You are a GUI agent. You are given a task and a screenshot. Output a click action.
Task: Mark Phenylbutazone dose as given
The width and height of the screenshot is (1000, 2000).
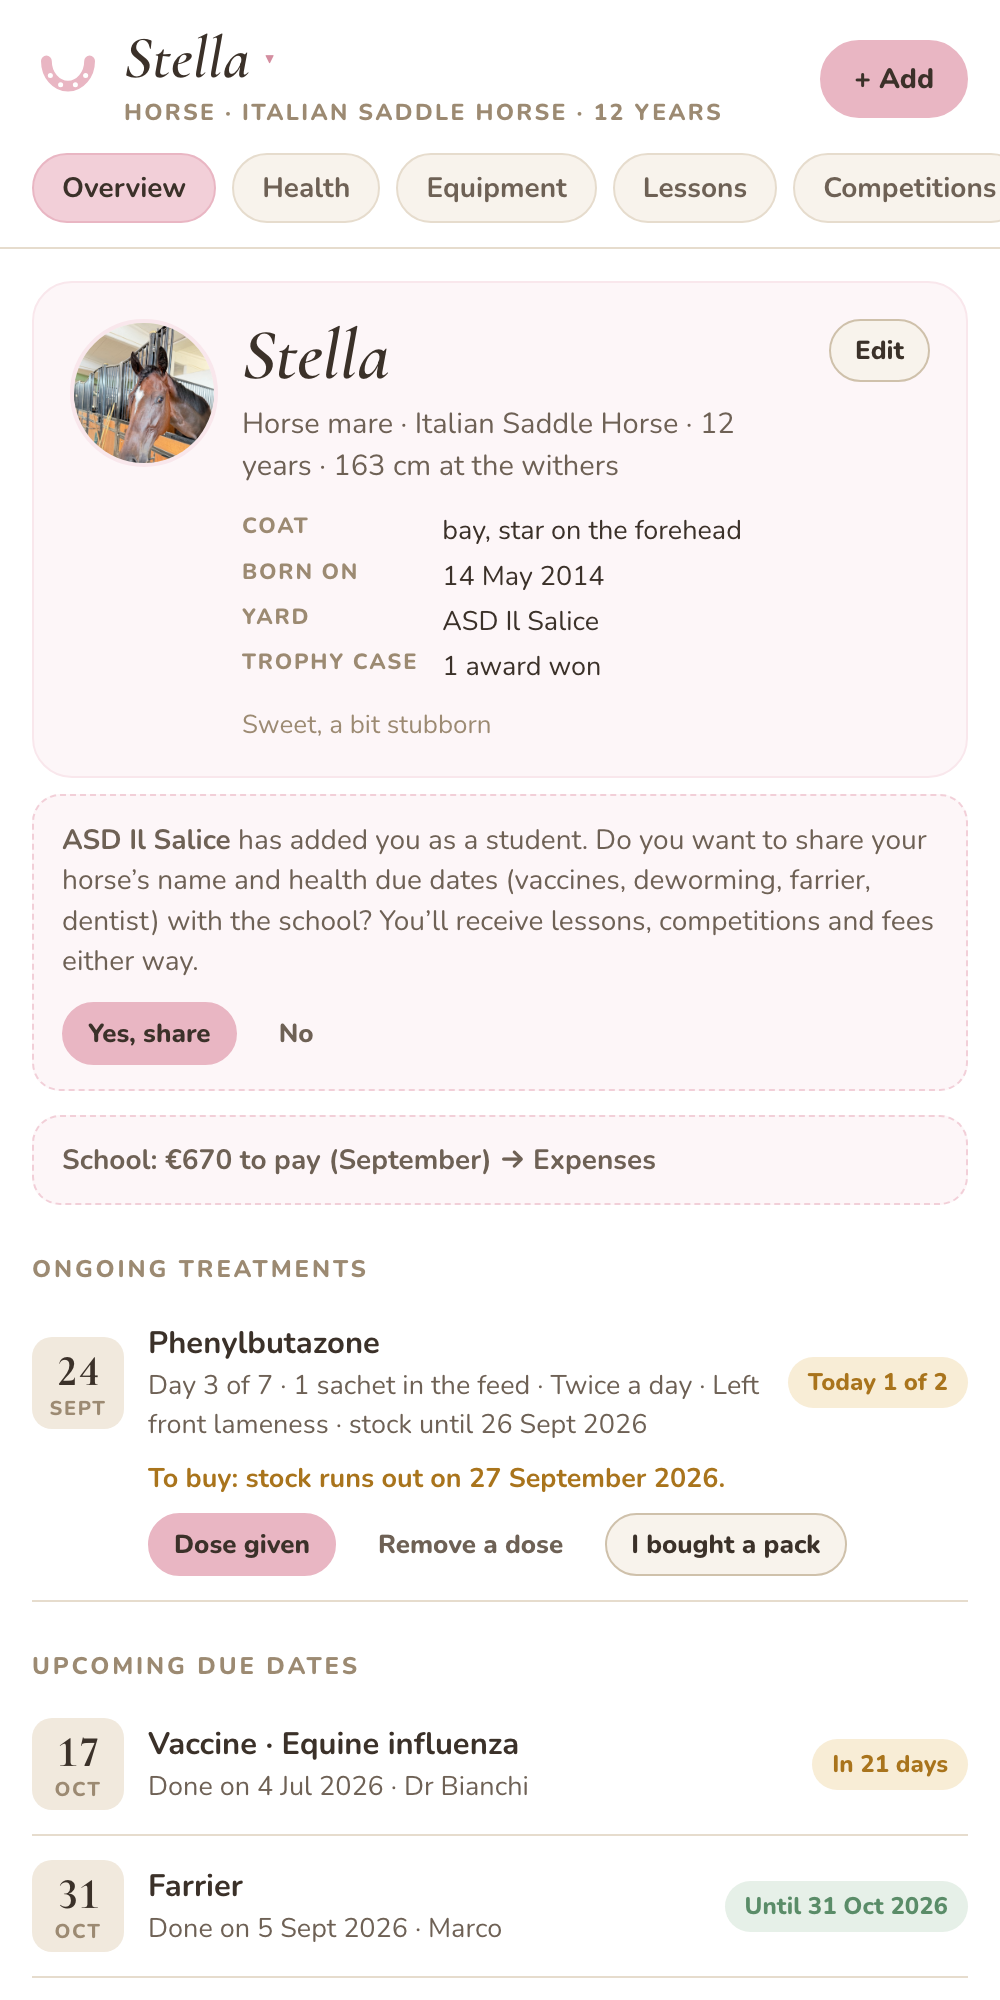point(242,1544)
